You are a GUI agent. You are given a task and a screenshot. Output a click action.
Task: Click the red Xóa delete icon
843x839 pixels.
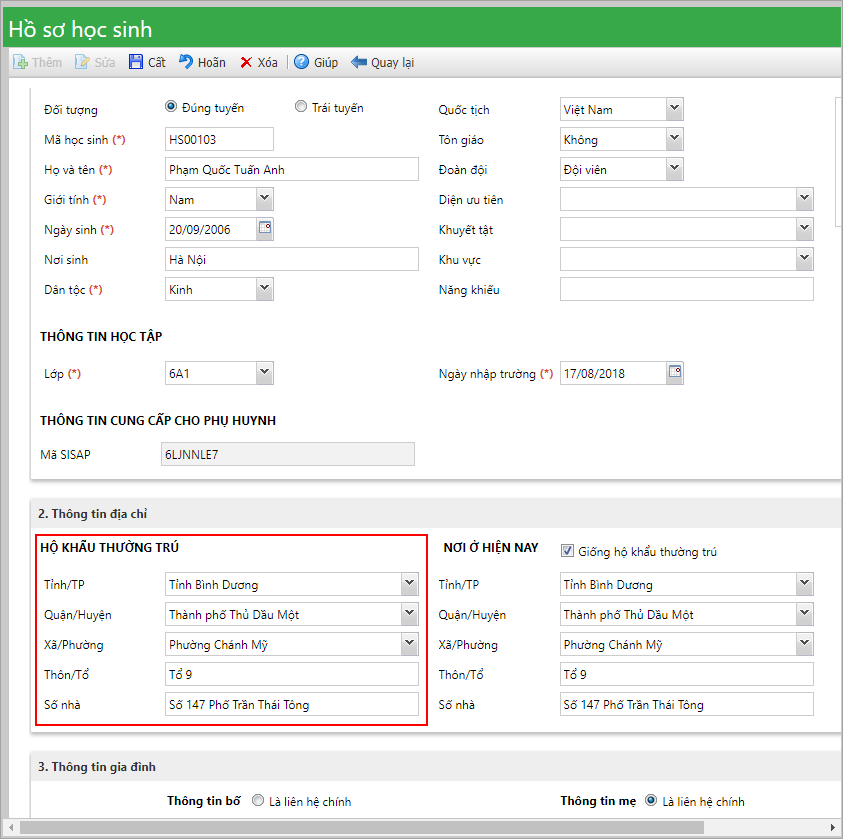246,62
